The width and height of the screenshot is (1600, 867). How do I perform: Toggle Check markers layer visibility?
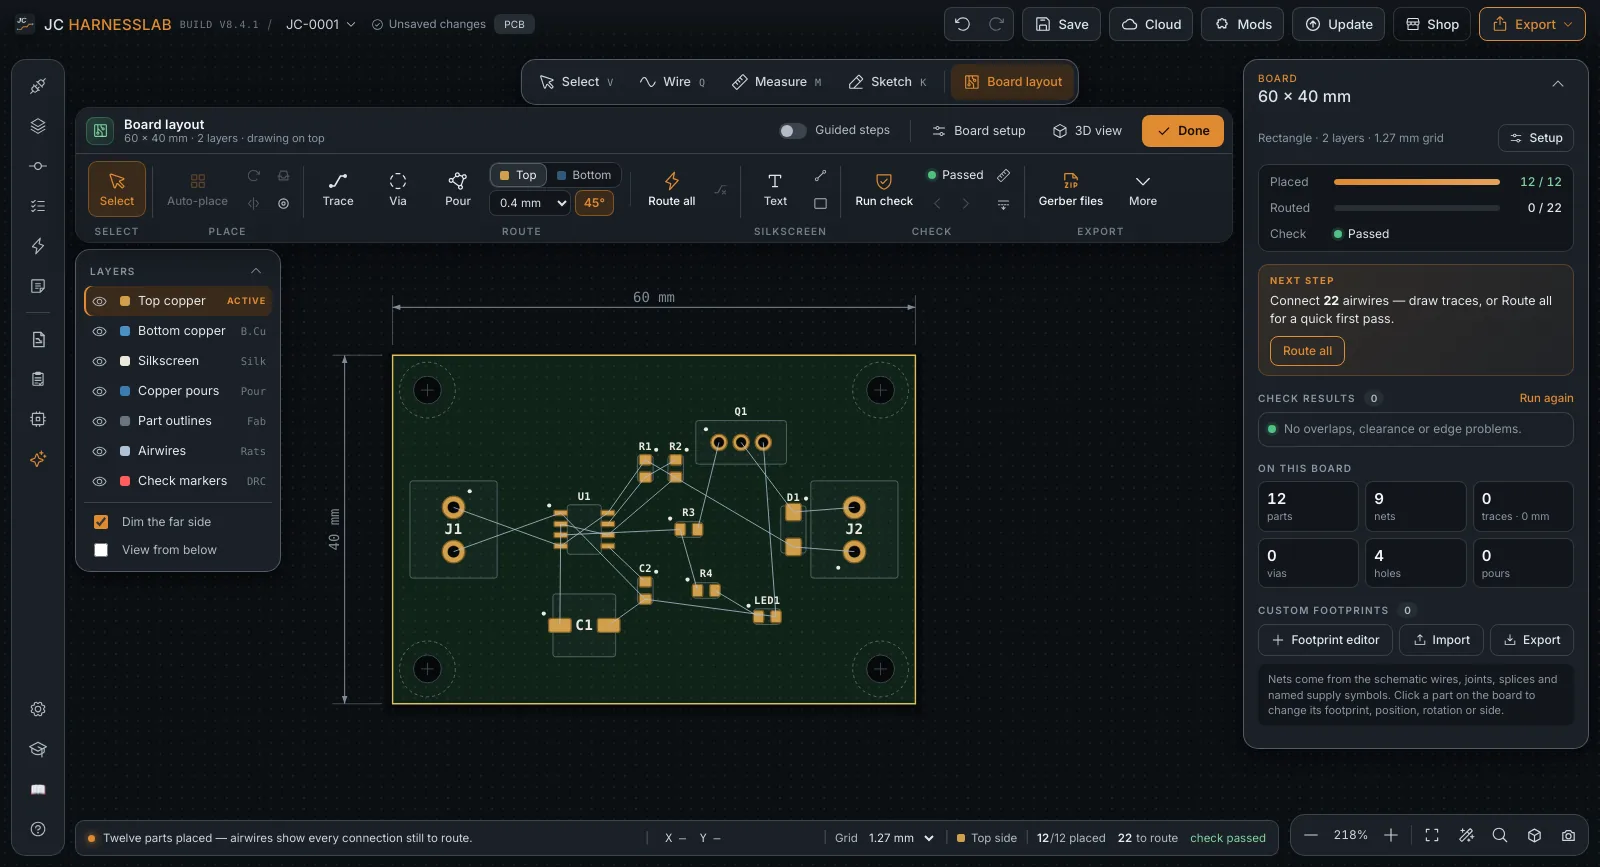pyautogui.click(x=99, y=481)
